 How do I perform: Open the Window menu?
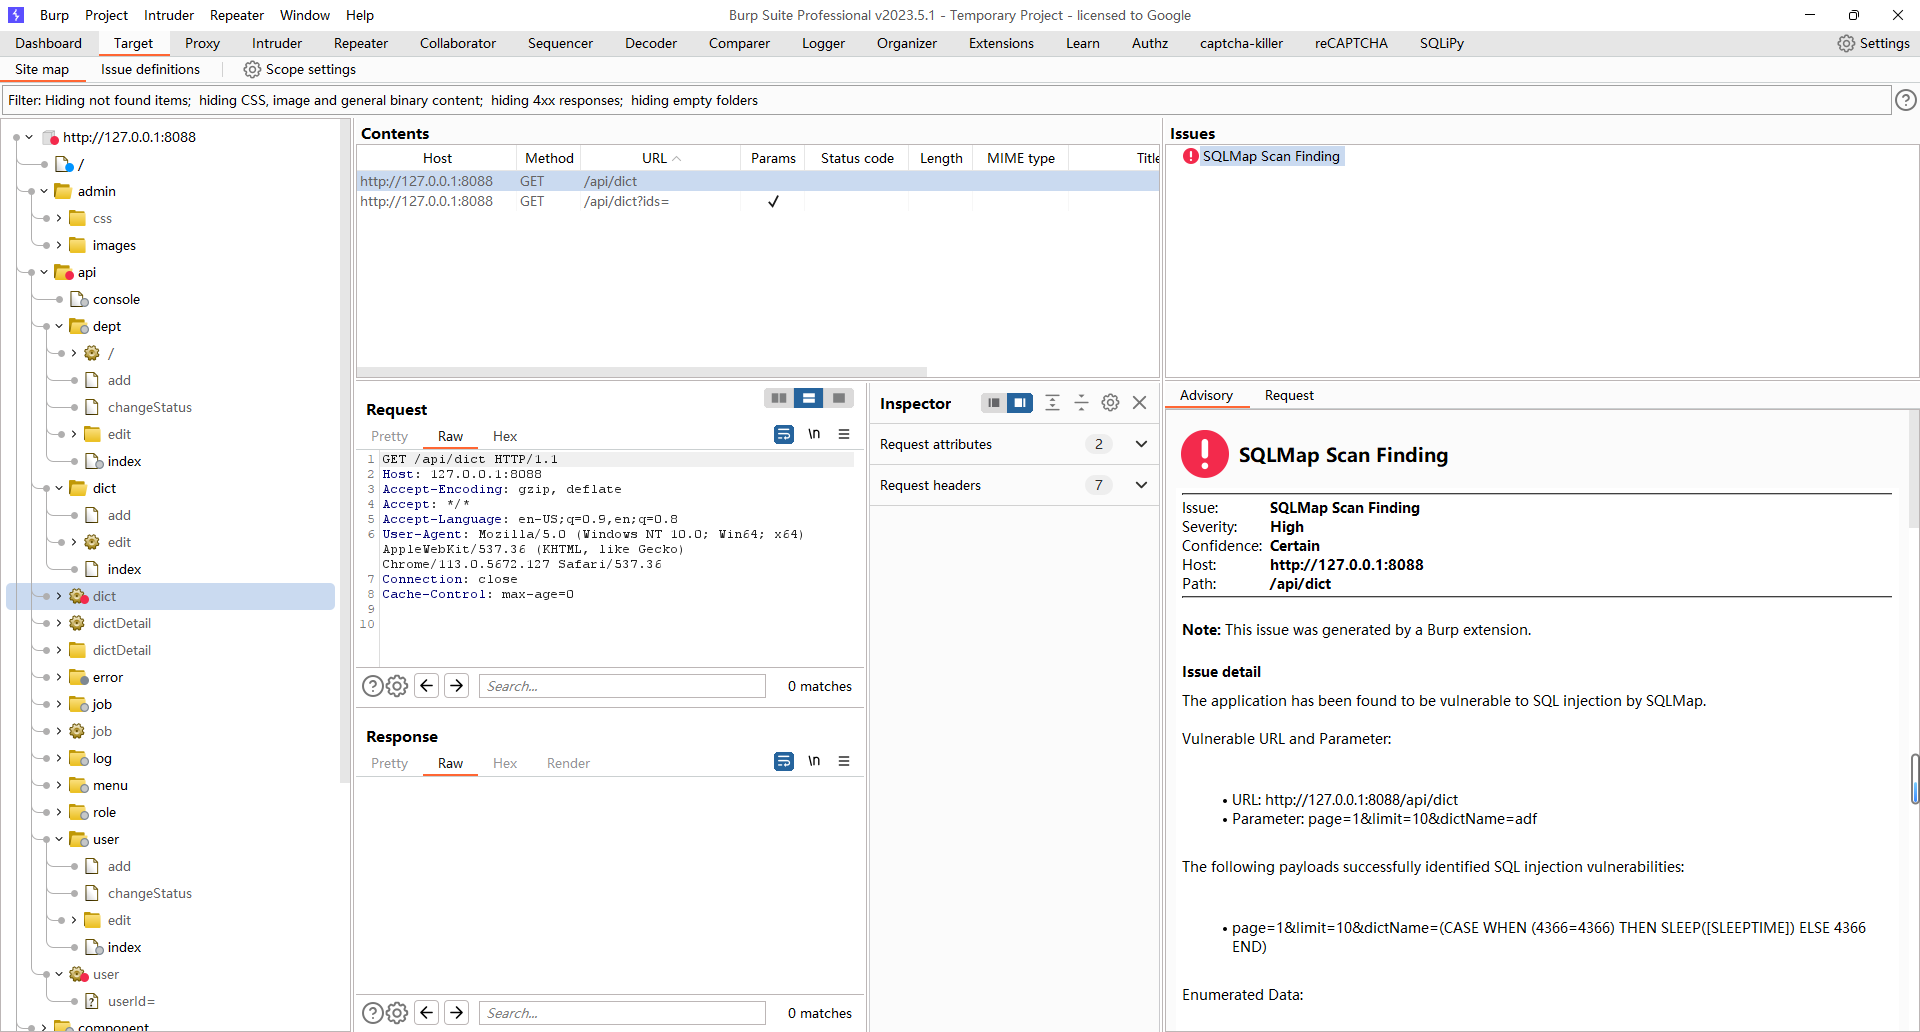click(304, 15)
